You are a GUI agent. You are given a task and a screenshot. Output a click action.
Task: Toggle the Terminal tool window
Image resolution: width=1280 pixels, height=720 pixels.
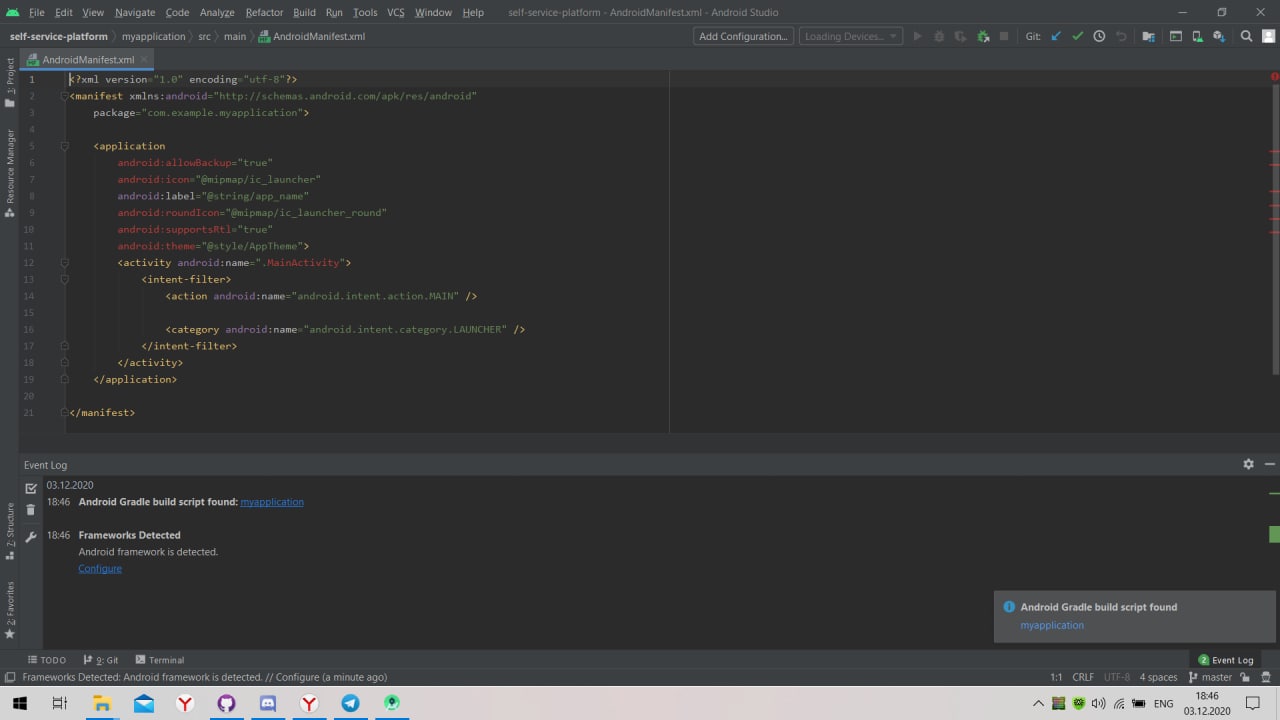point(160,660)
